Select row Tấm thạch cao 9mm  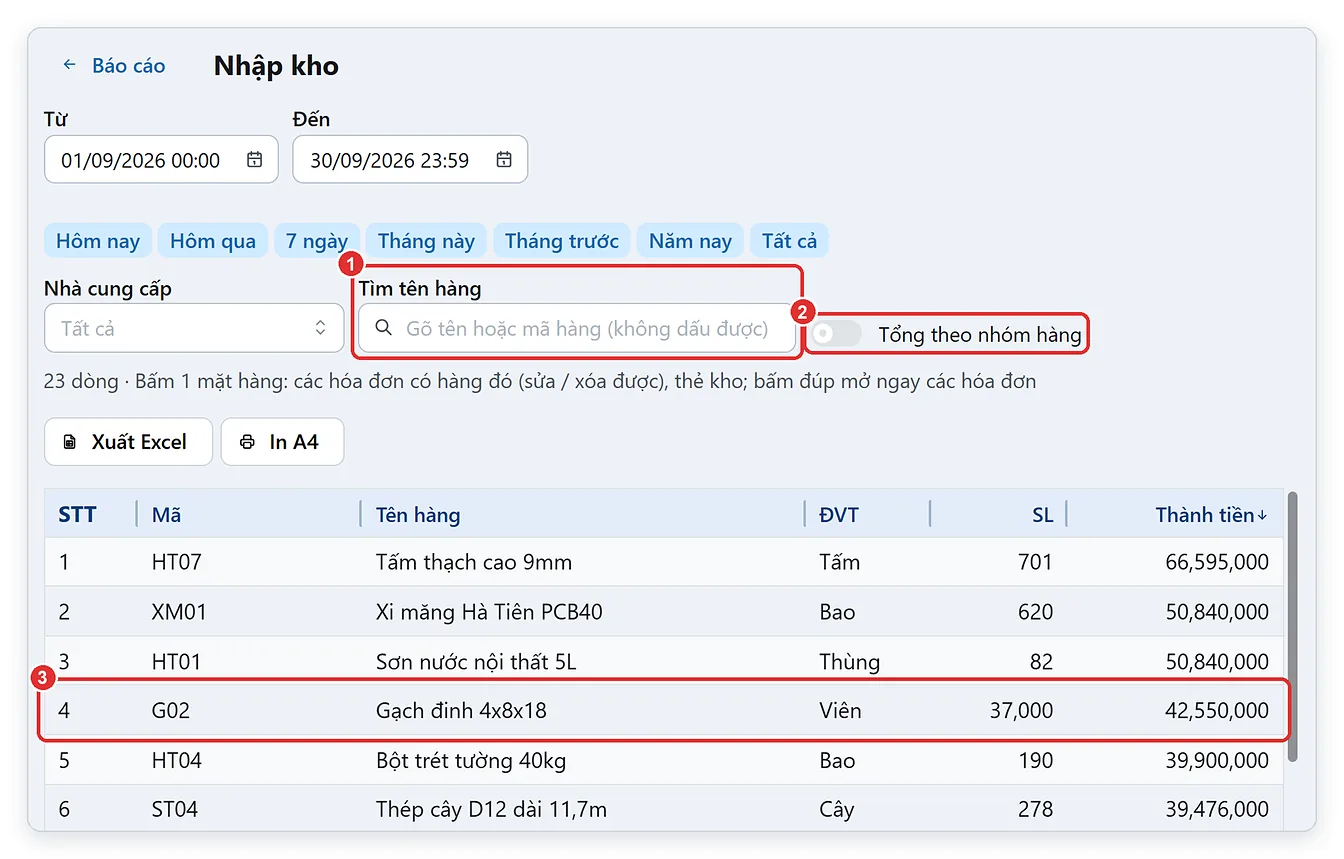coord(664,562)
